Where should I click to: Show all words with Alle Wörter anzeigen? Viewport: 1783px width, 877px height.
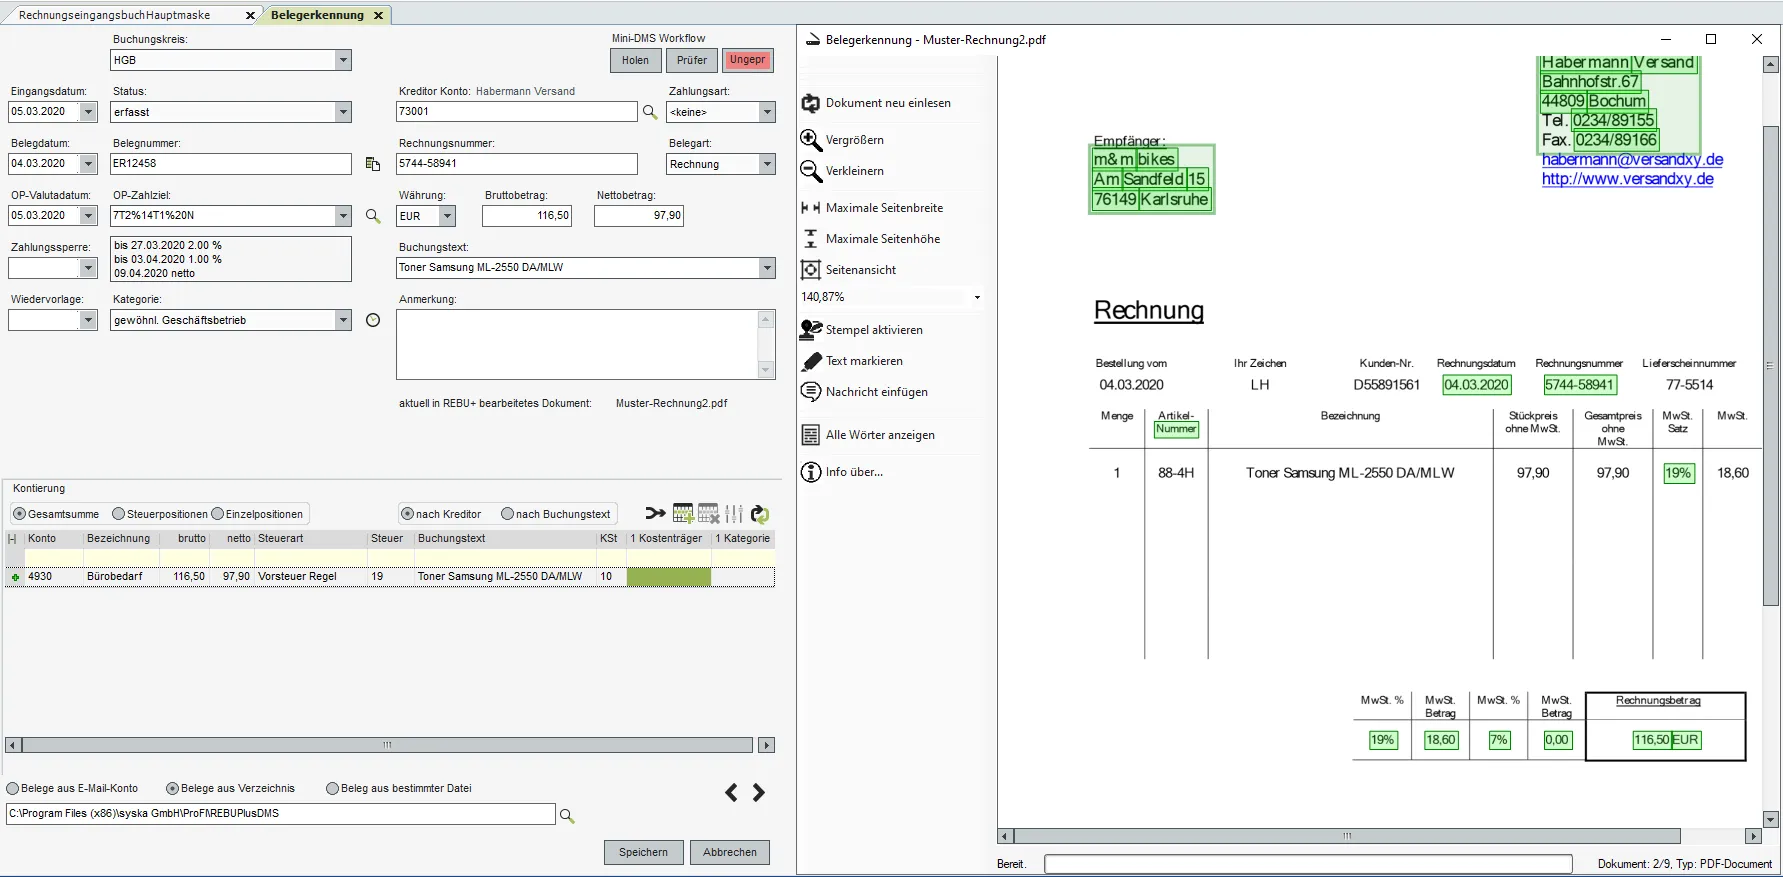811,435
